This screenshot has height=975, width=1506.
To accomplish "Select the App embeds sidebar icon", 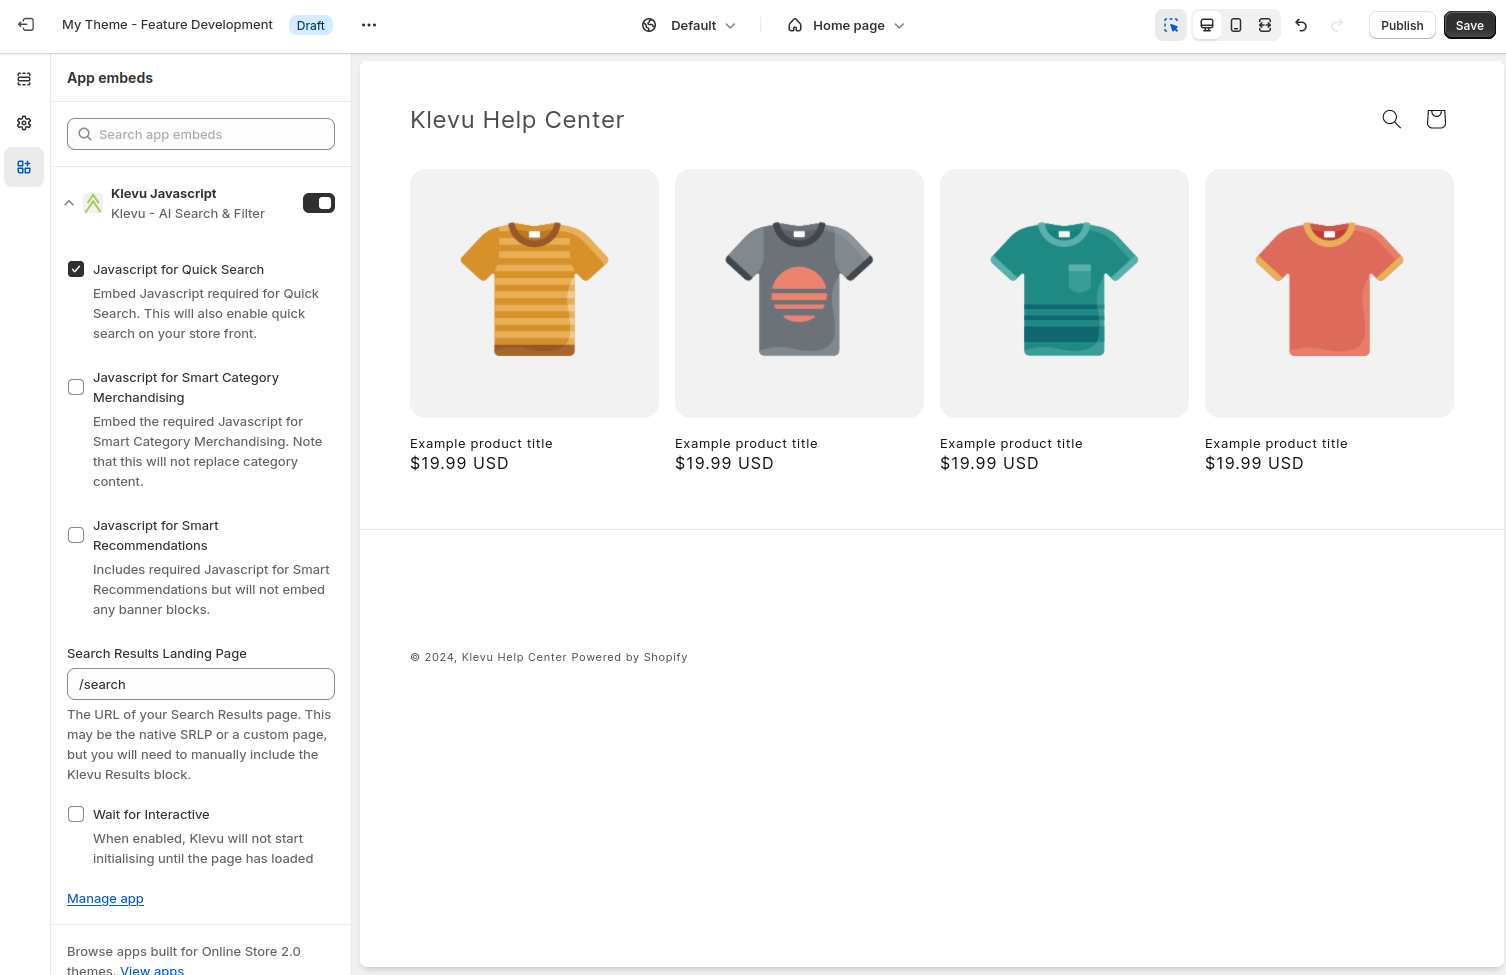I will [x=24, y=167].
